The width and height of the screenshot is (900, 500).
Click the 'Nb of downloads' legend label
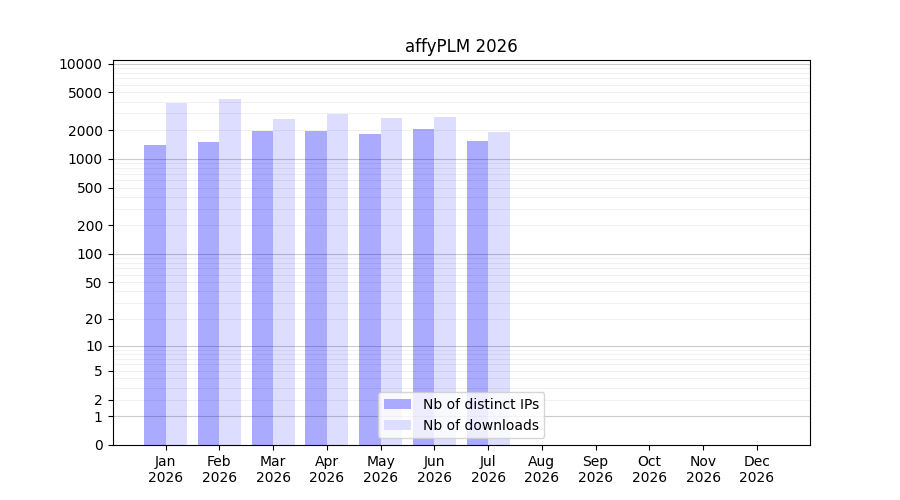pyautogui.click(x=481, y=425)
